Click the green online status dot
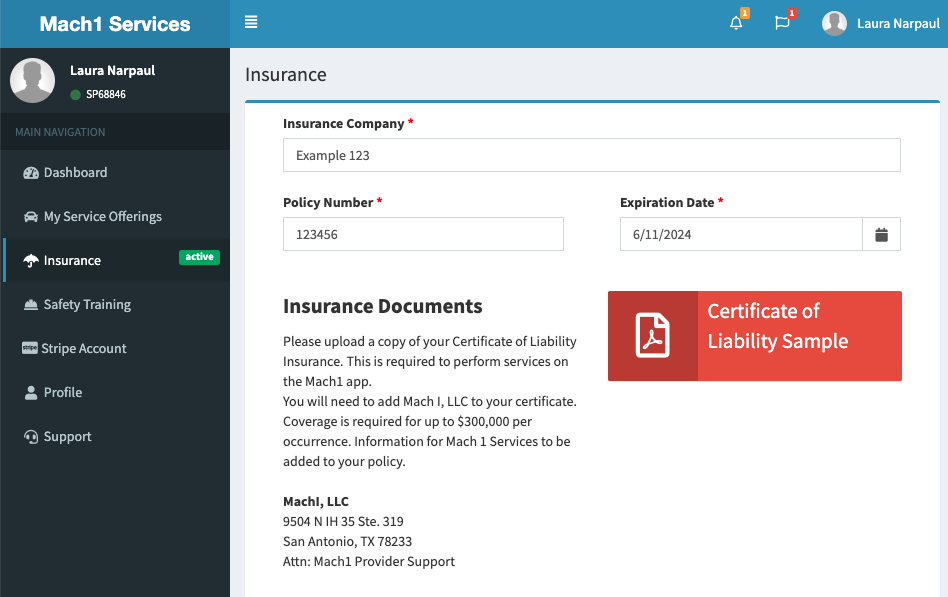948x597 pixels. click(76, 94)
